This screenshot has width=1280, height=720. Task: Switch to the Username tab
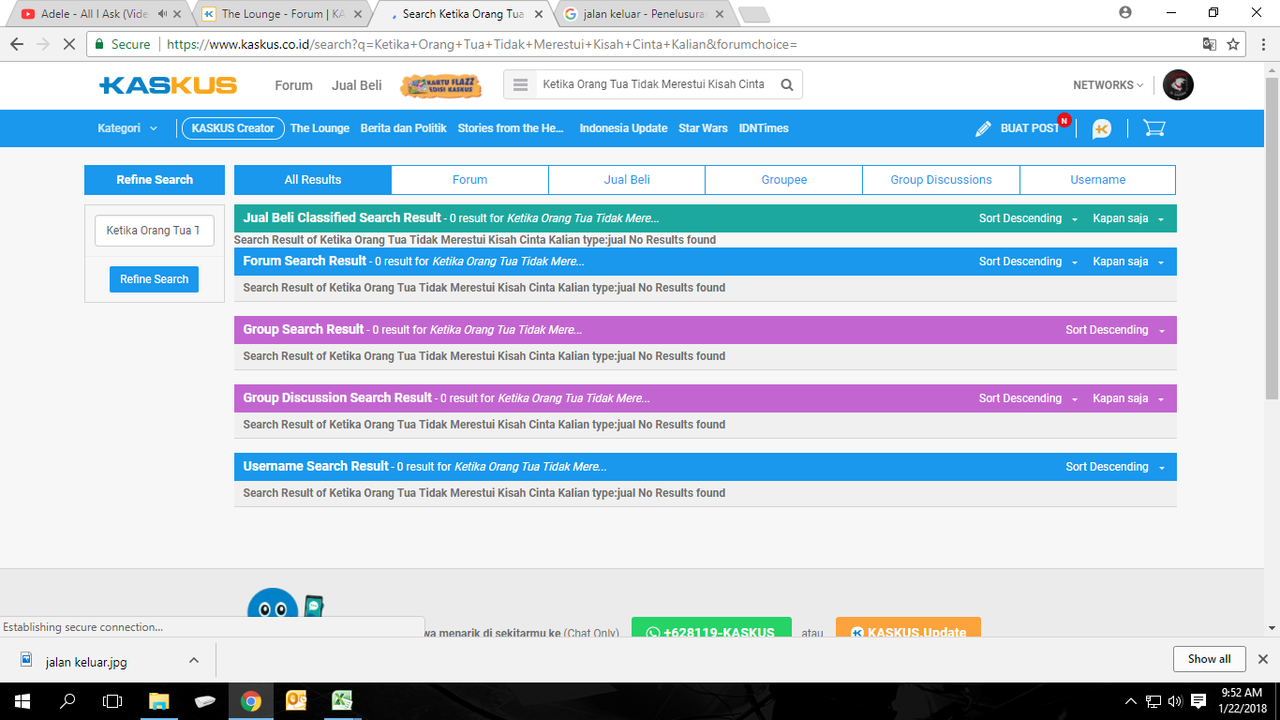pos(1098,180)
